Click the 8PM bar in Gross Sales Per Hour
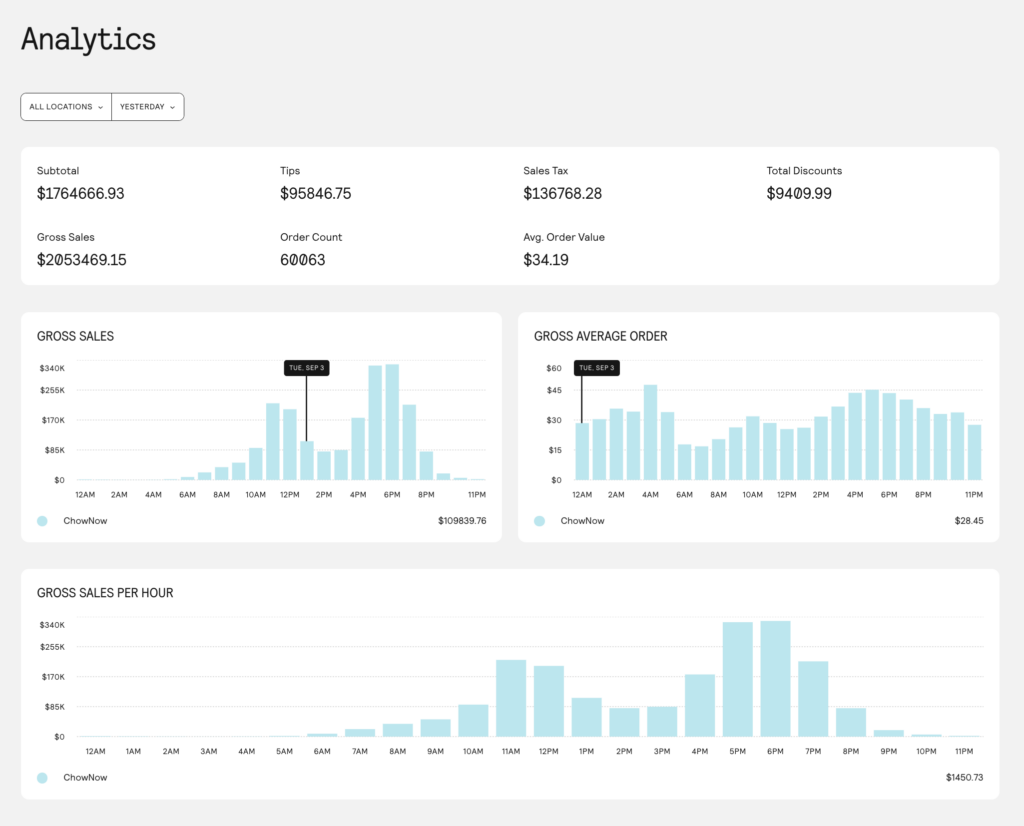 click(851, 722)
